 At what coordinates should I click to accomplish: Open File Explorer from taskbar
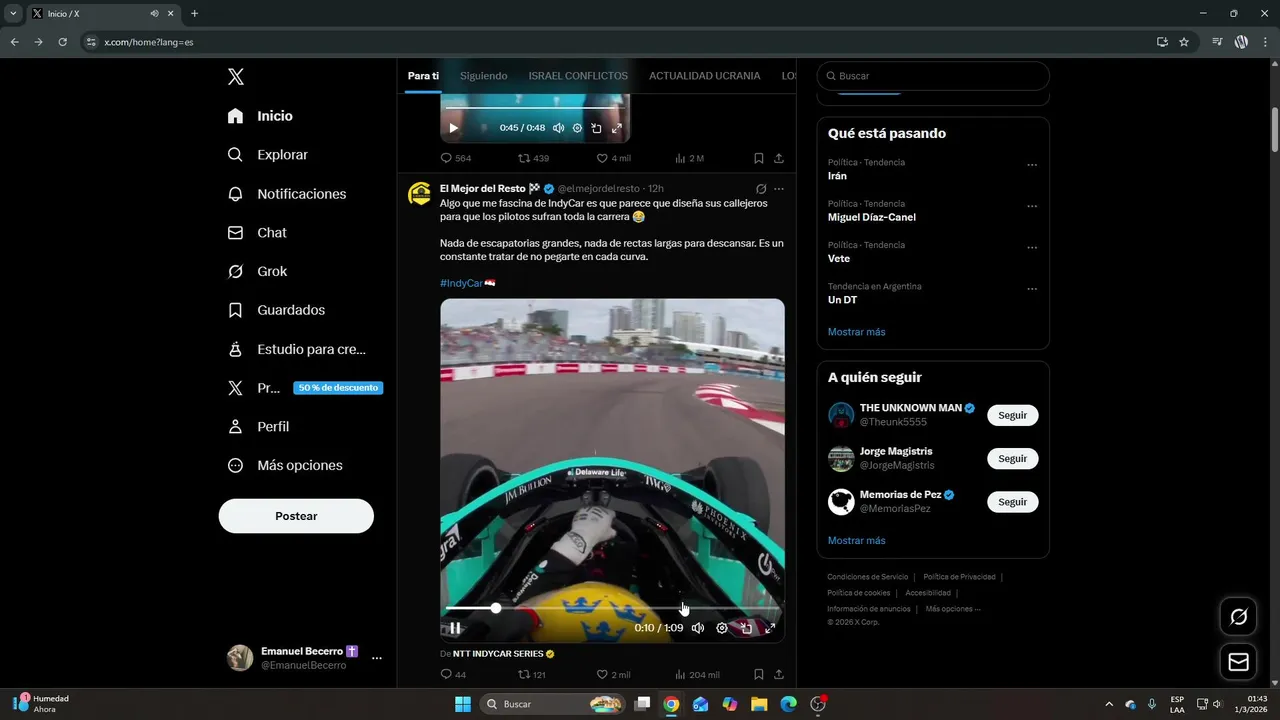coord(759,704)
